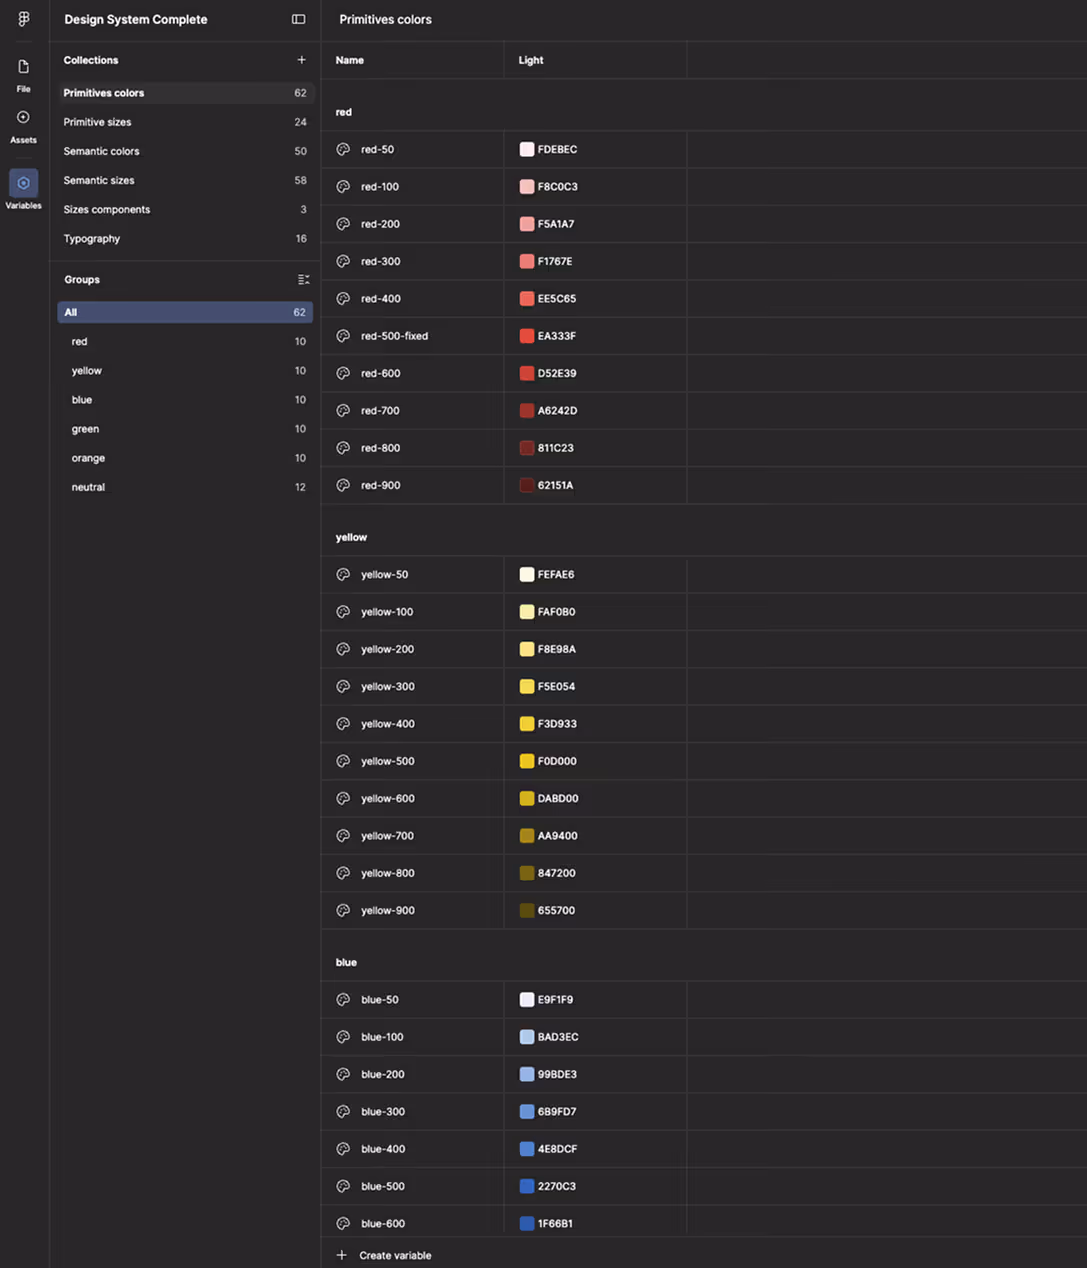Open the 2270C3 swatch for blue-500
This screenshot has width=1087, height=1269.
tap(527, 1186)
